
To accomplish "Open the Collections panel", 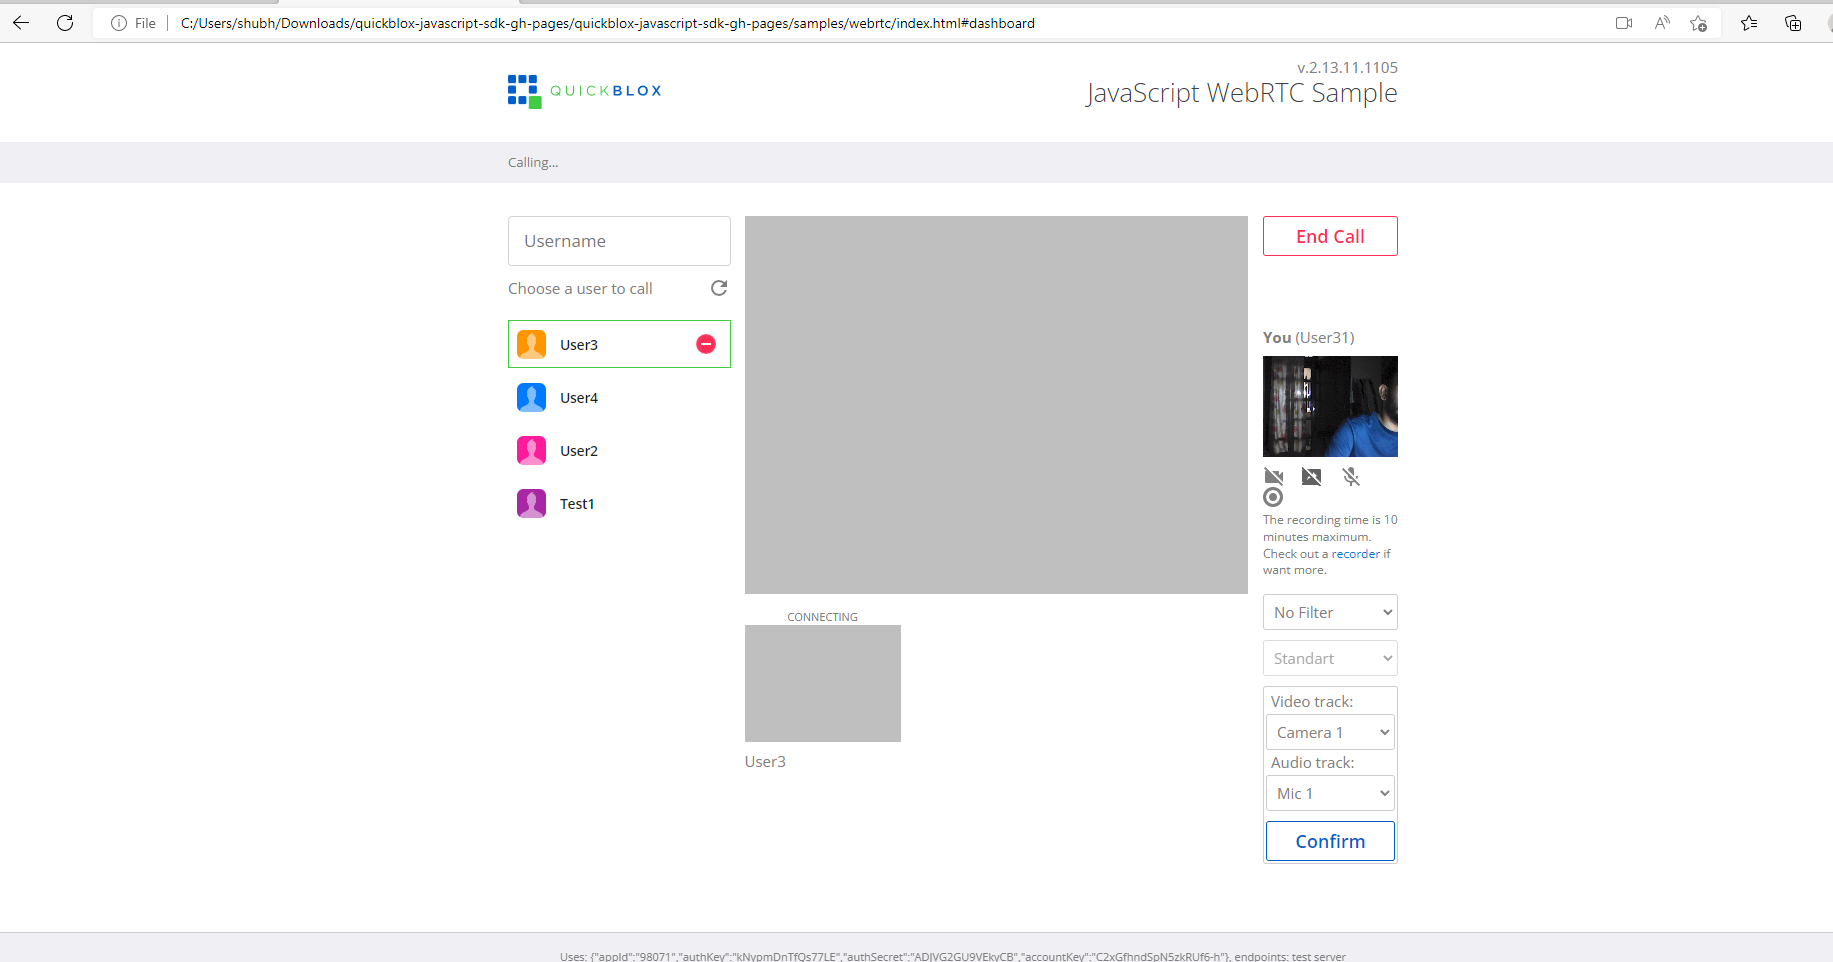I will (x=1793, y=23).
